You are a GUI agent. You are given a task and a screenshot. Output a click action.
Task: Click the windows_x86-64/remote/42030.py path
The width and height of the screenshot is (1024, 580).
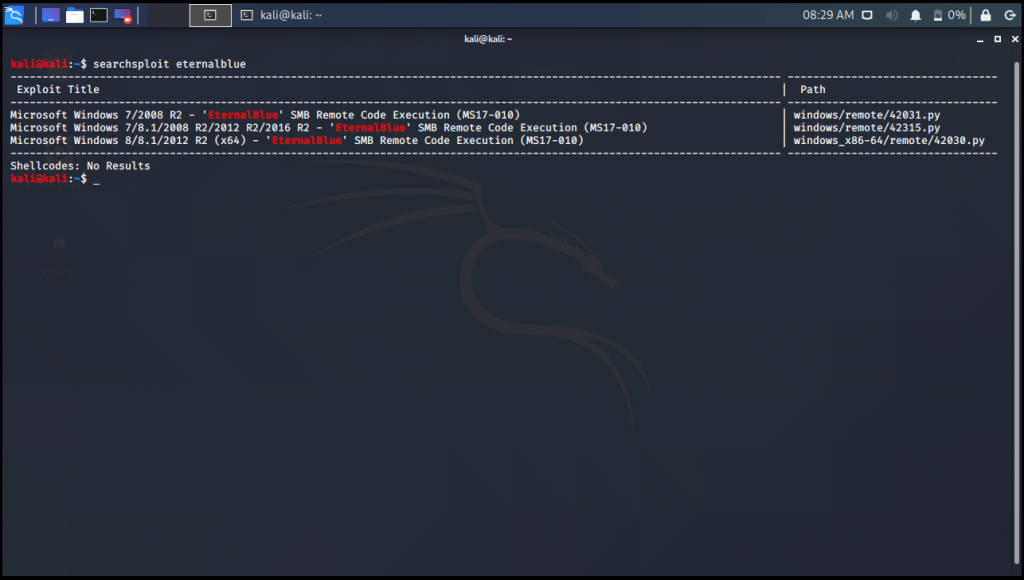coord(888,141)
